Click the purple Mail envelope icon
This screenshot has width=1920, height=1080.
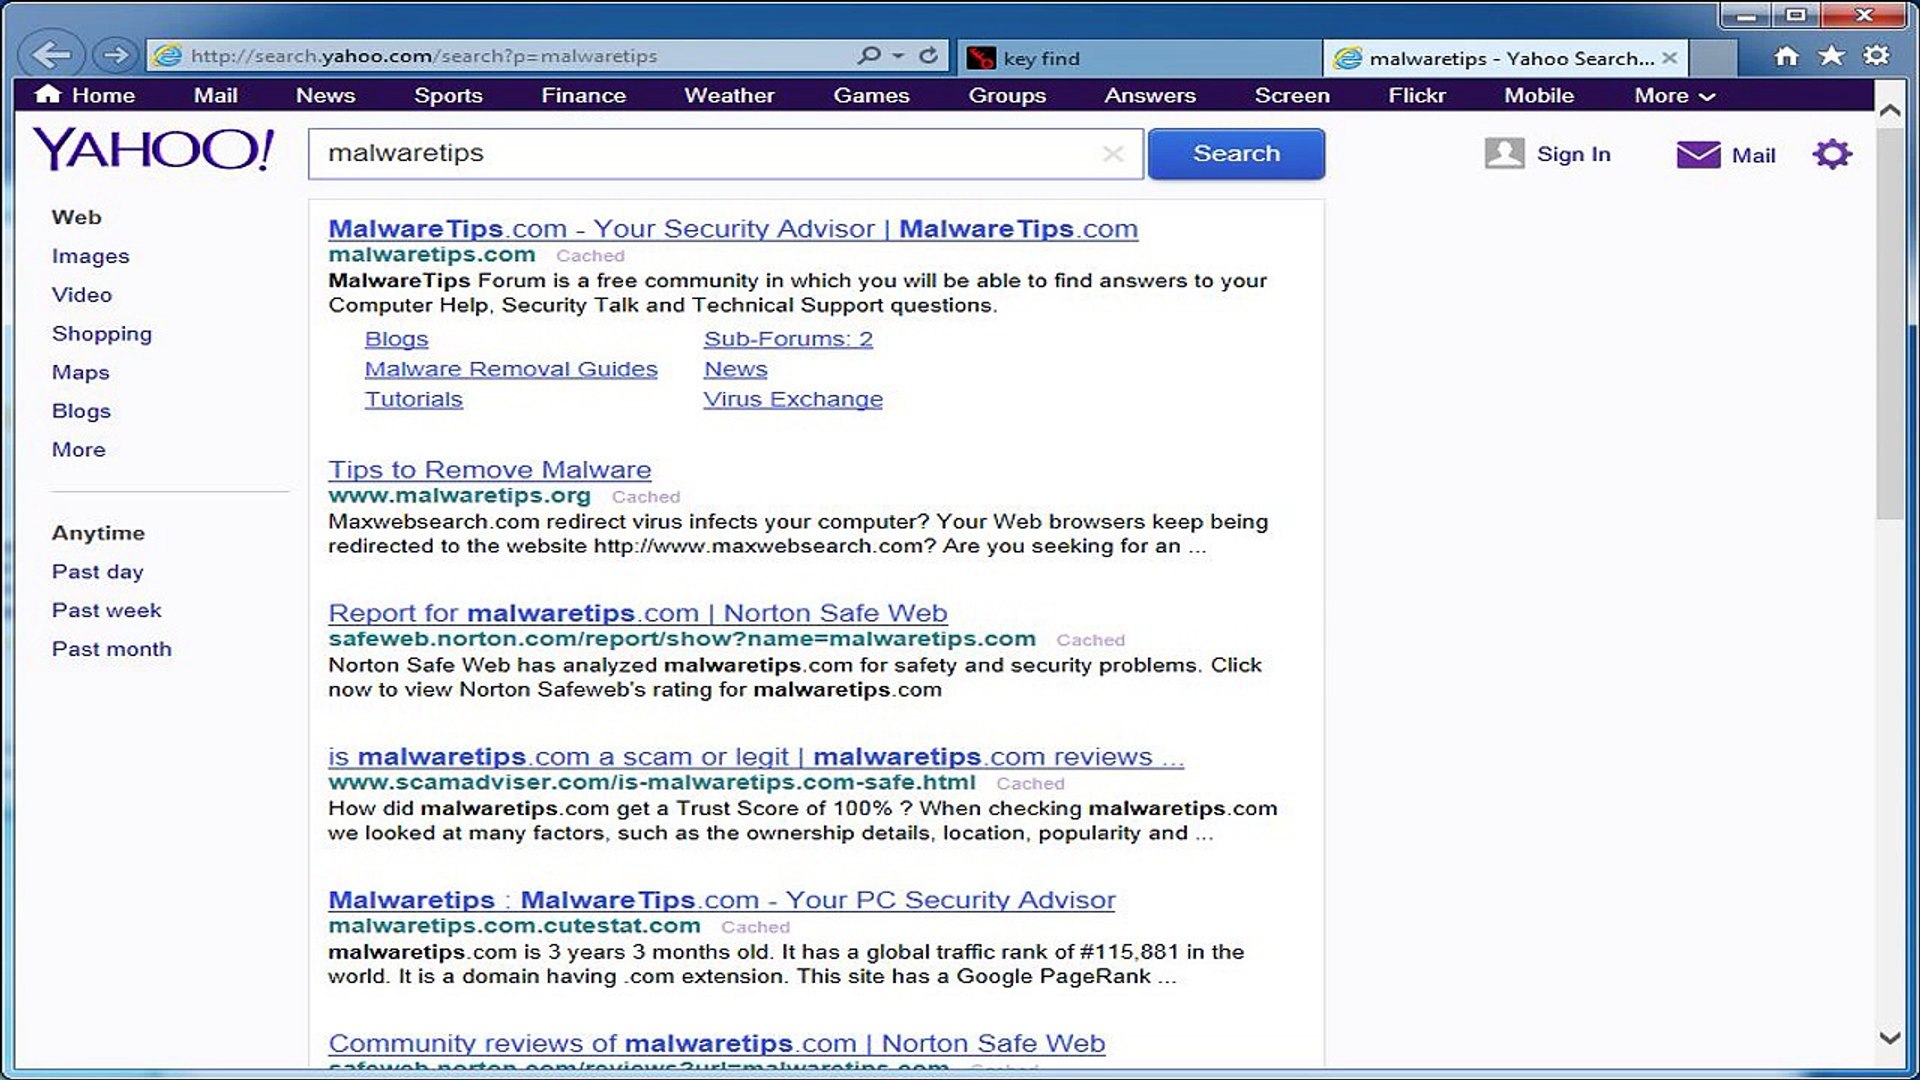tap(1698, 155)
